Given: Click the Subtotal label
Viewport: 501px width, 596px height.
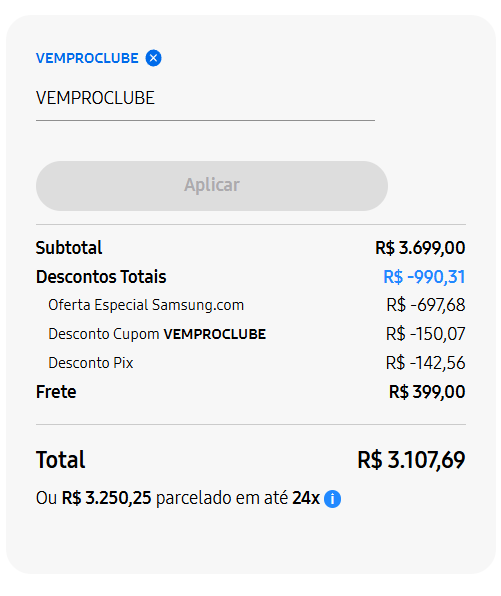Looking at the screenshot, I should (x=69, y=247).
